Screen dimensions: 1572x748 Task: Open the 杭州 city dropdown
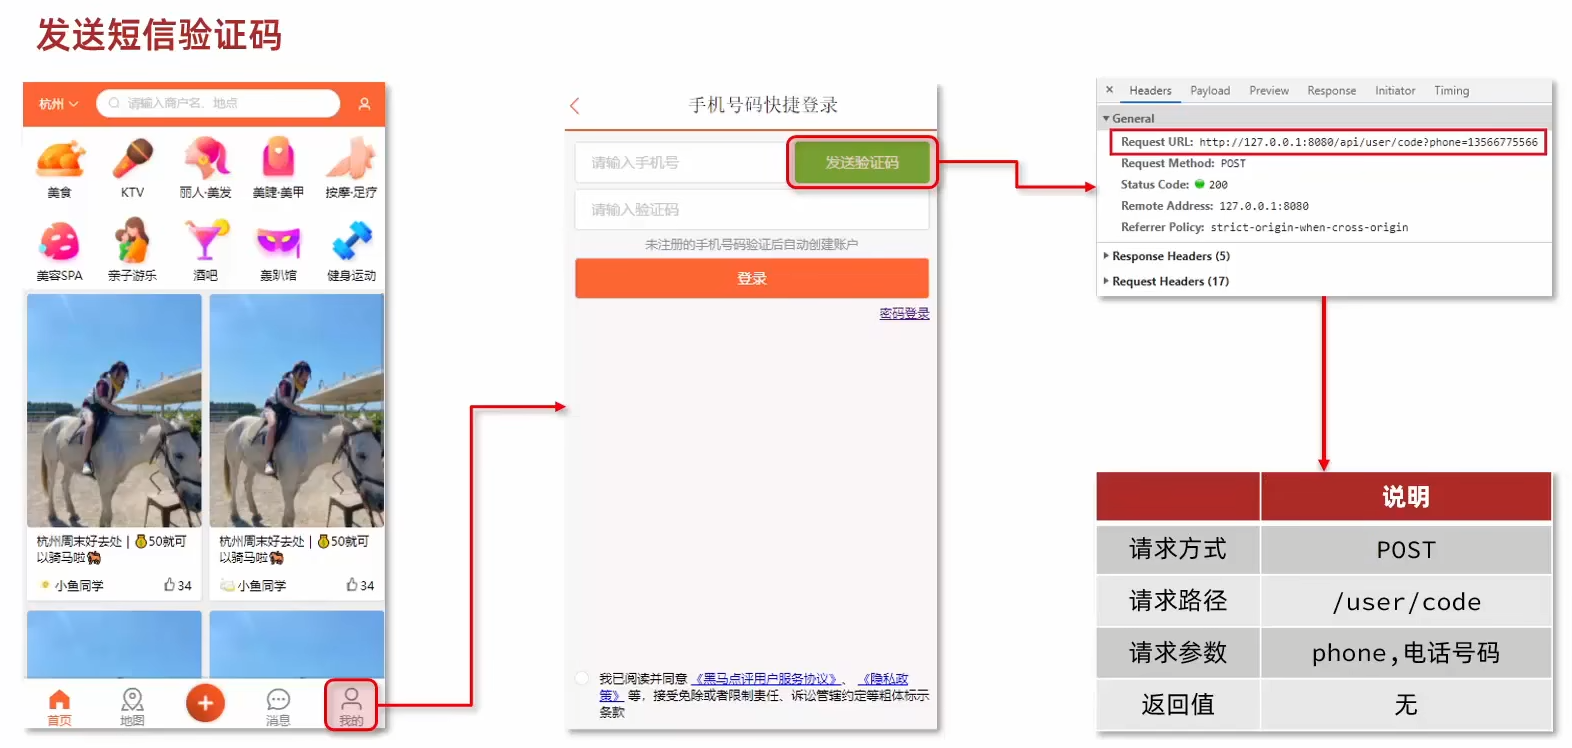[58, 104]
